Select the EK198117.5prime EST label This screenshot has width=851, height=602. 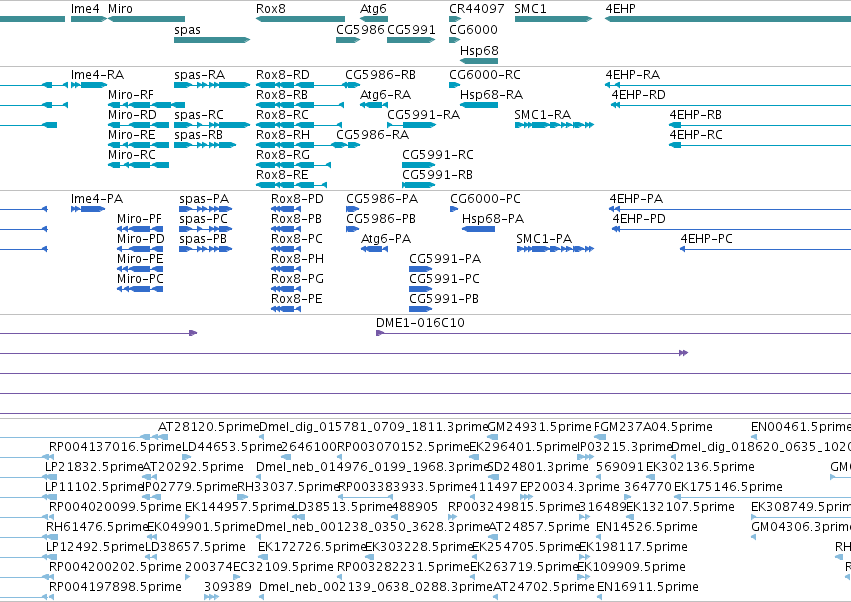pos(633,548)
